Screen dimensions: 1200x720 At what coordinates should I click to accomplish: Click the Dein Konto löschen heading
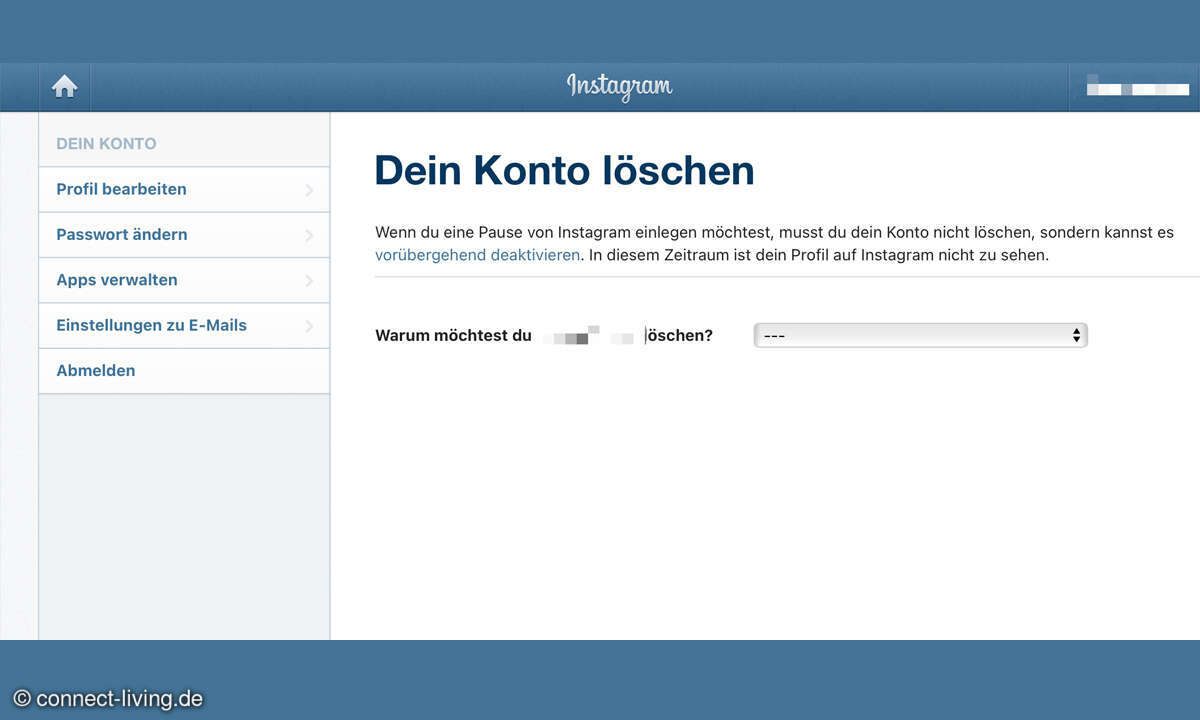pos(564,171)
